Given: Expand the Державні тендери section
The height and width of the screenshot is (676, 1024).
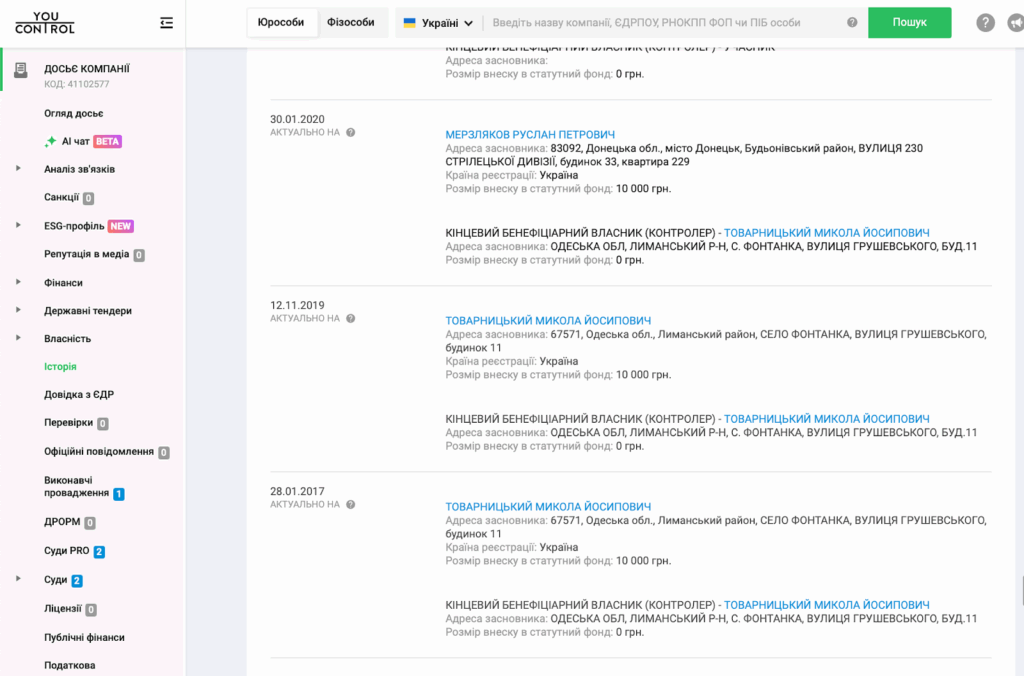Looking at the screenshot, I should point(18,311).
